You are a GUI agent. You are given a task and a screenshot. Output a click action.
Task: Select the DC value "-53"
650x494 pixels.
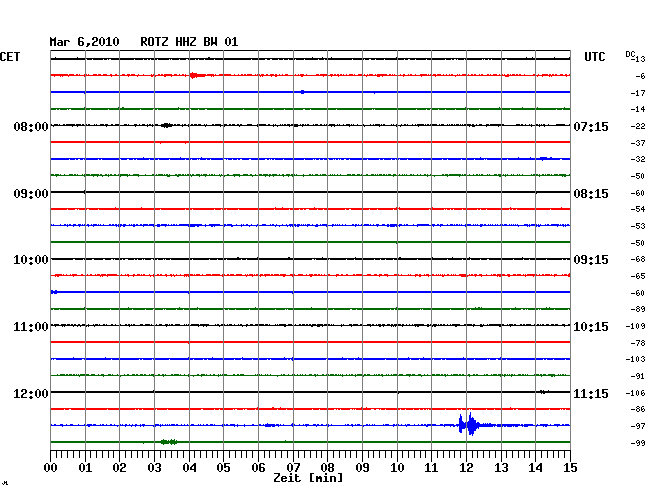coord(638,226)
